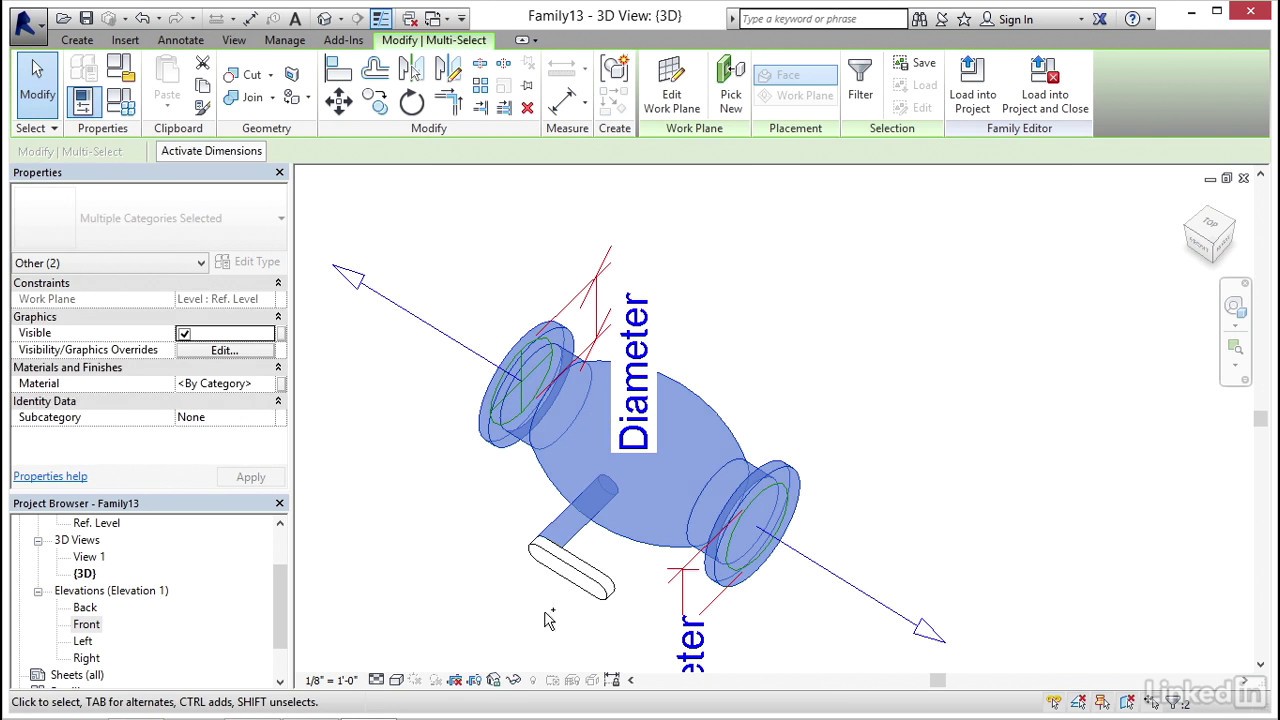Collapse the Elevations (Elevation 1) node
1280x720 pixels.
38,591
